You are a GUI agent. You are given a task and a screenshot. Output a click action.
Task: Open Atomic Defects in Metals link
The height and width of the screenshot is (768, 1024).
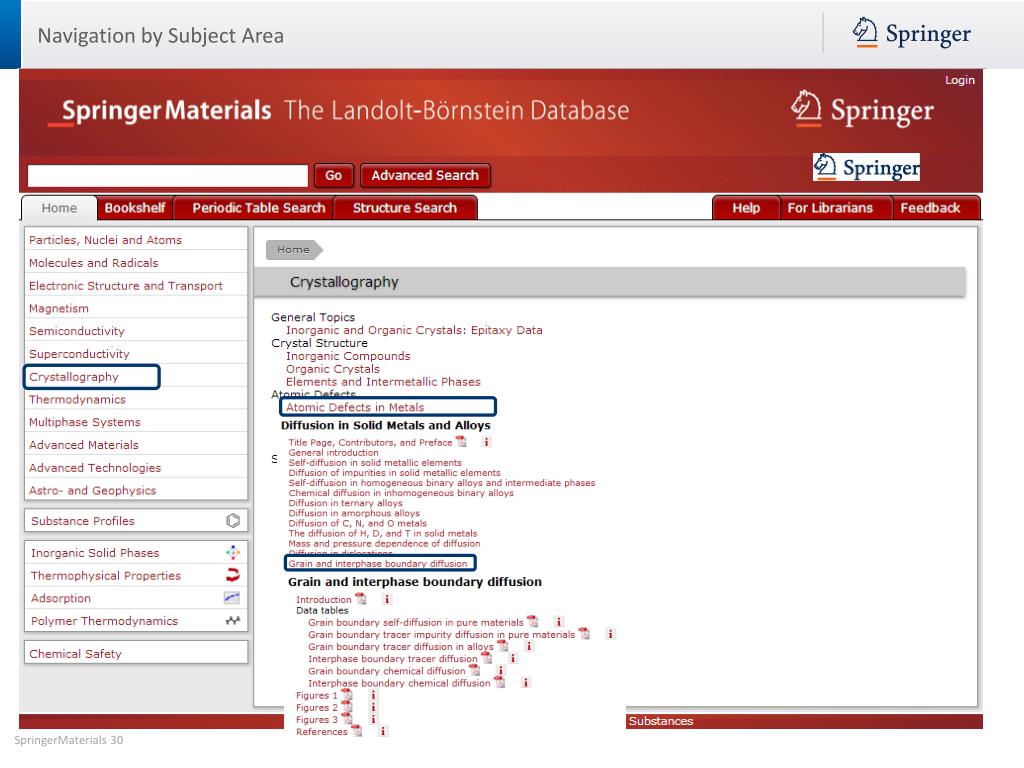[x=355, y=407]
